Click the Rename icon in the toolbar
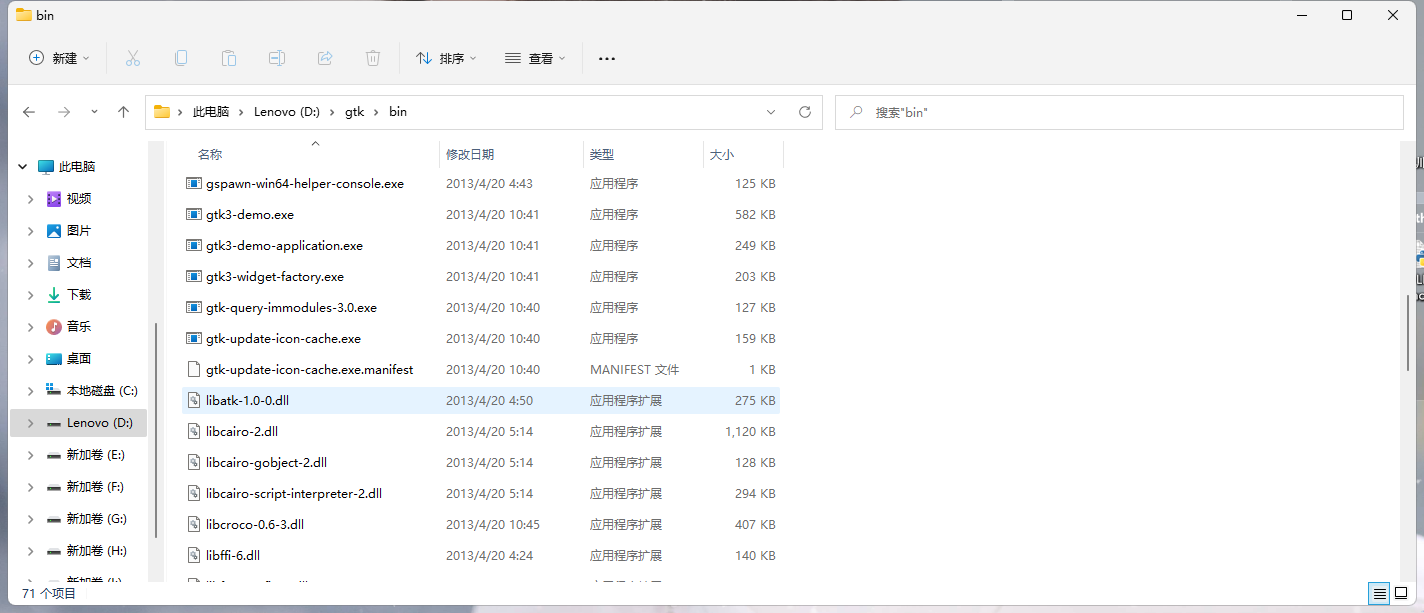 coord(277,58)
